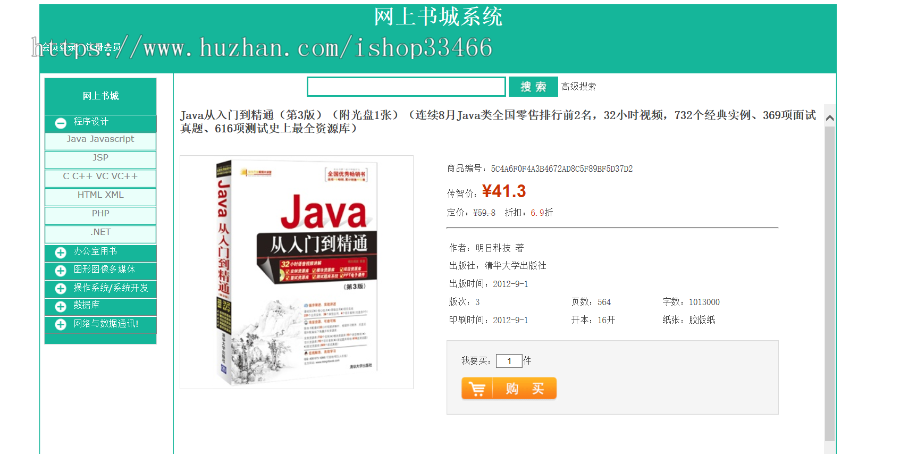
Task: Click the 页数: 564 text
Action: [x=591, y=302]
